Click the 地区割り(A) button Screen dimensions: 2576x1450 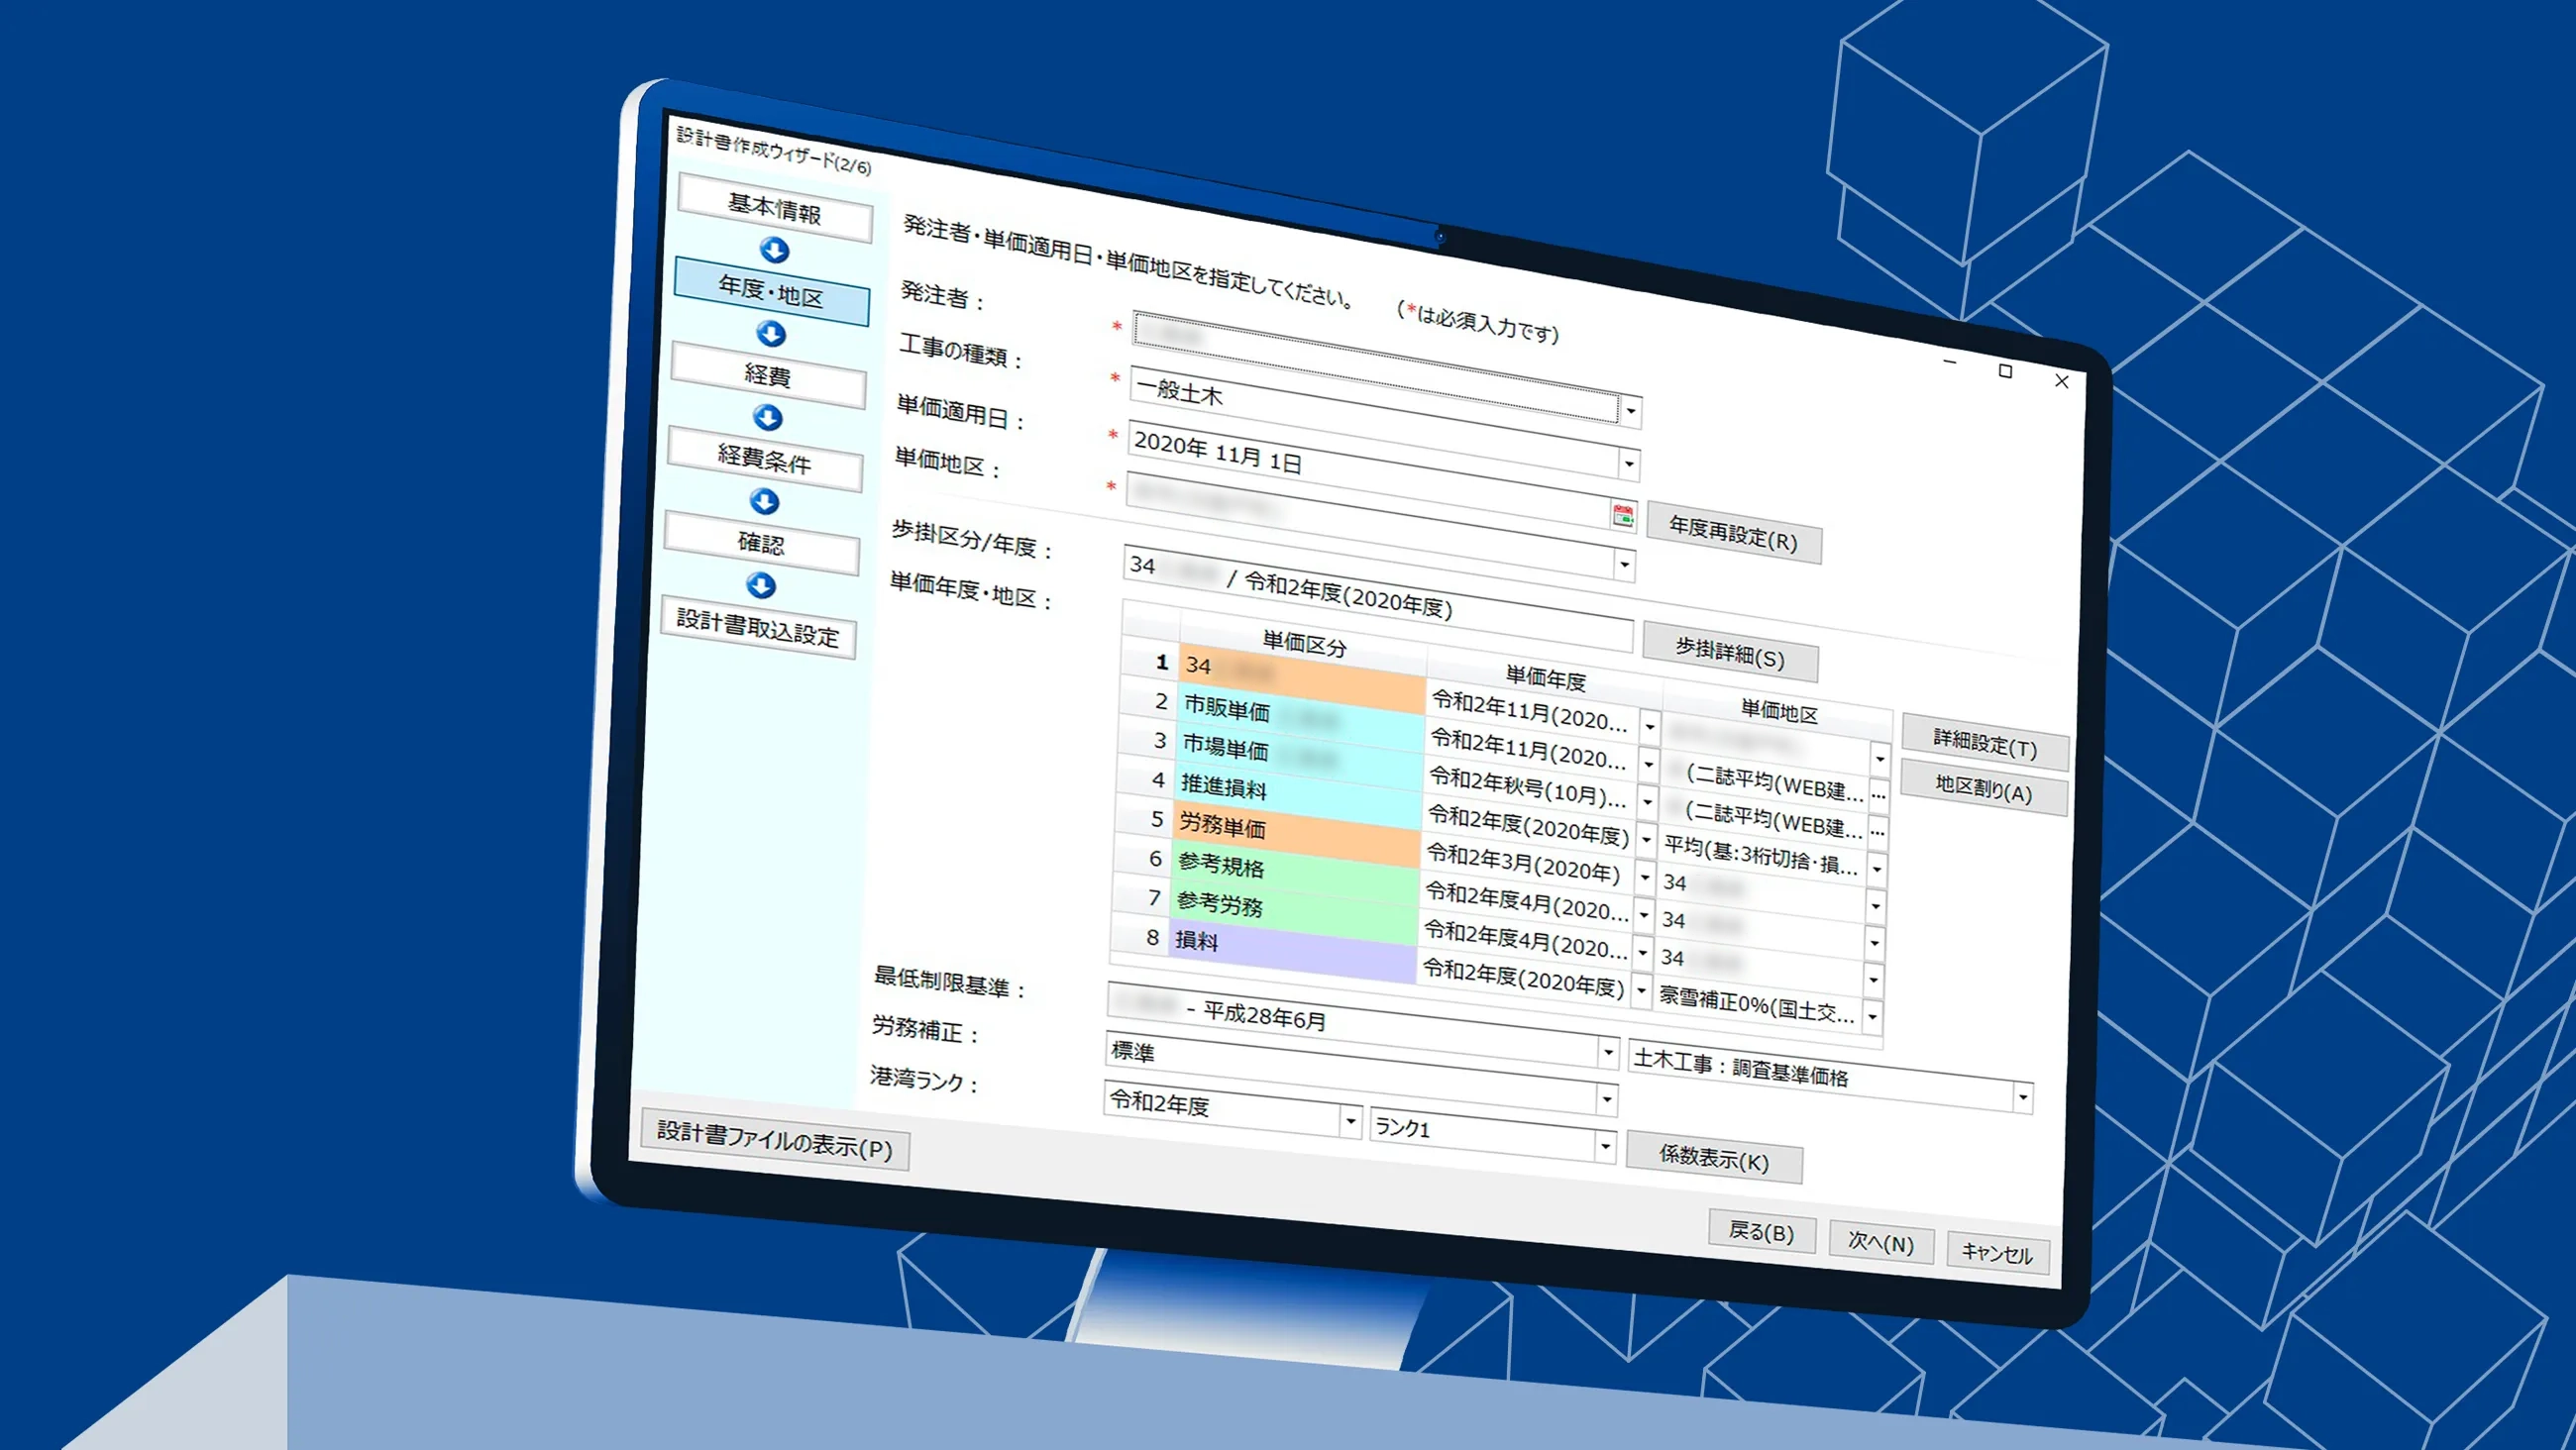(1984, 789)
